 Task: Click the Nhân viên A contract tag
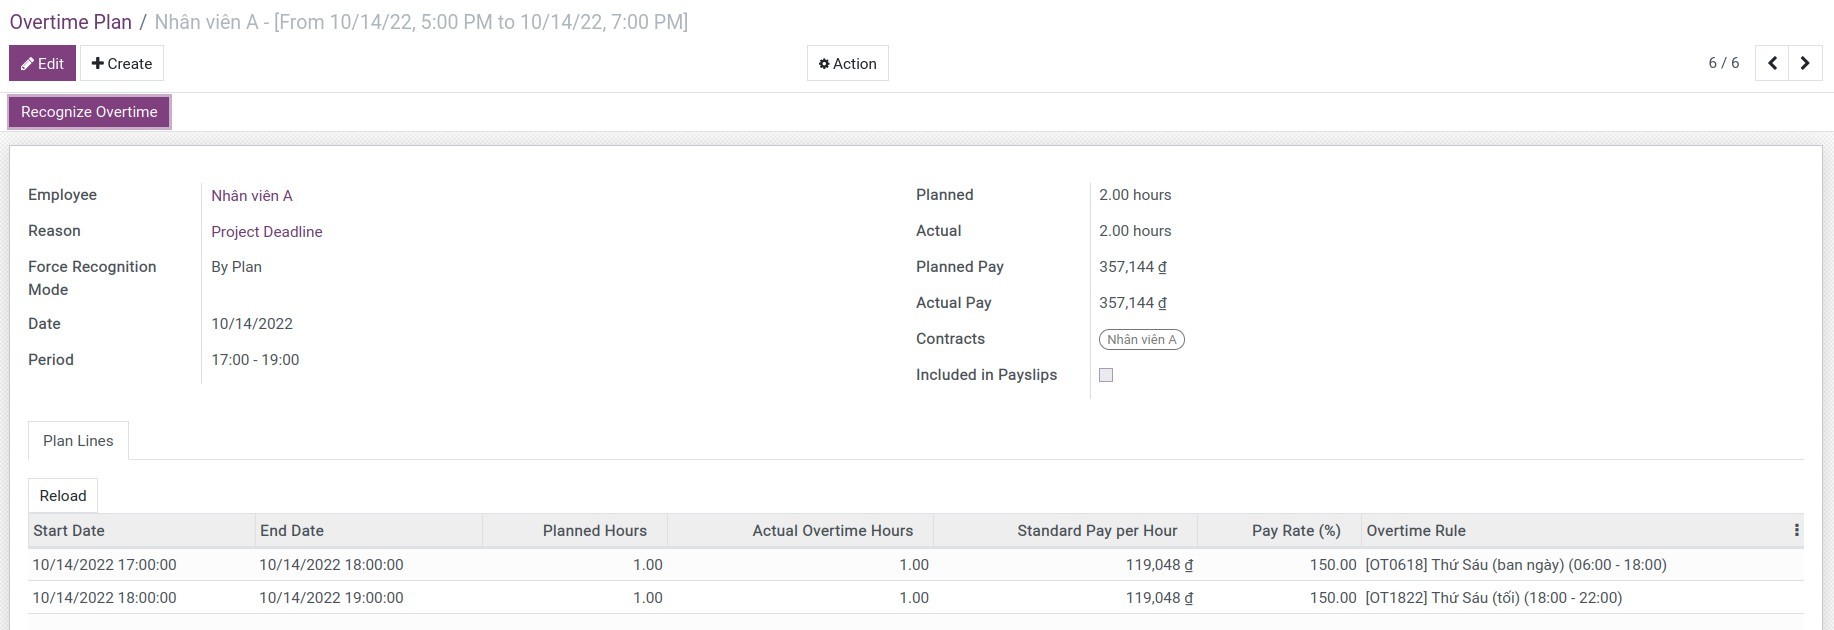coord(1141,340)
